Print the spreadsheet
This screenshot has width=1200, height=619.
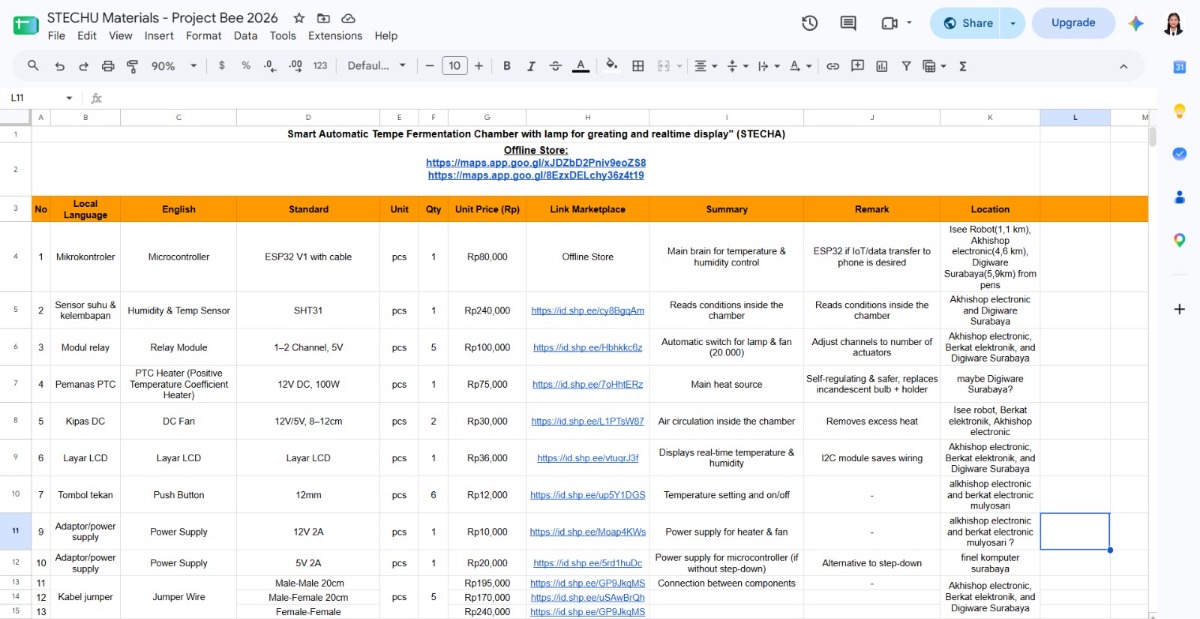click(x=108, y=66)
